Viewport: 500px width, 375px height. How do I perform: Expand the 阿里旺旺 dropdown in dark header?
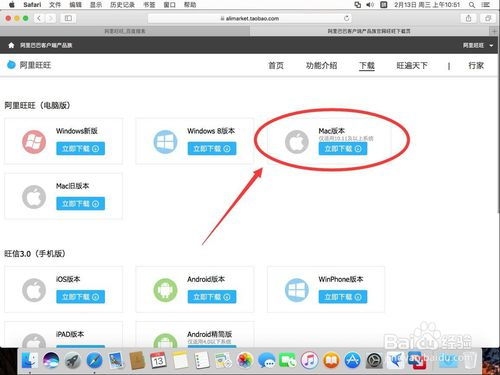[478, 45]
